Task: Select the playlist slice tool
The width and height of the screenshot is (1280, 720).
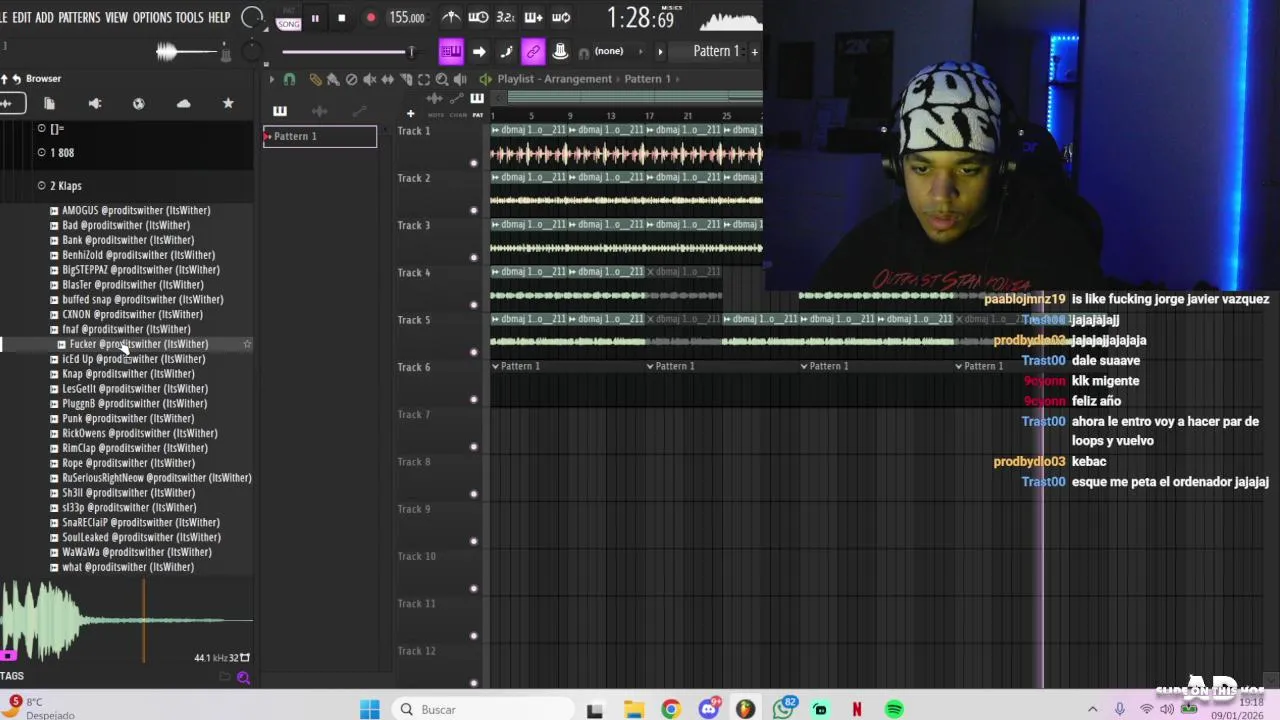Action: 405,79
